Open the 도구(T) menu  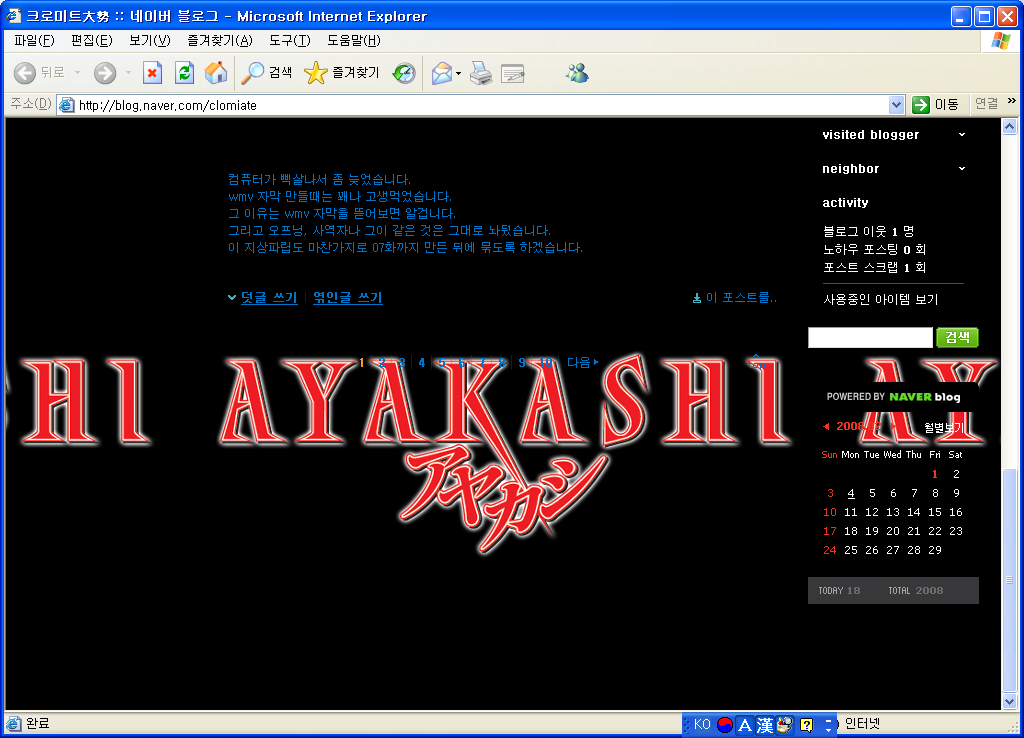pos(290,40)
